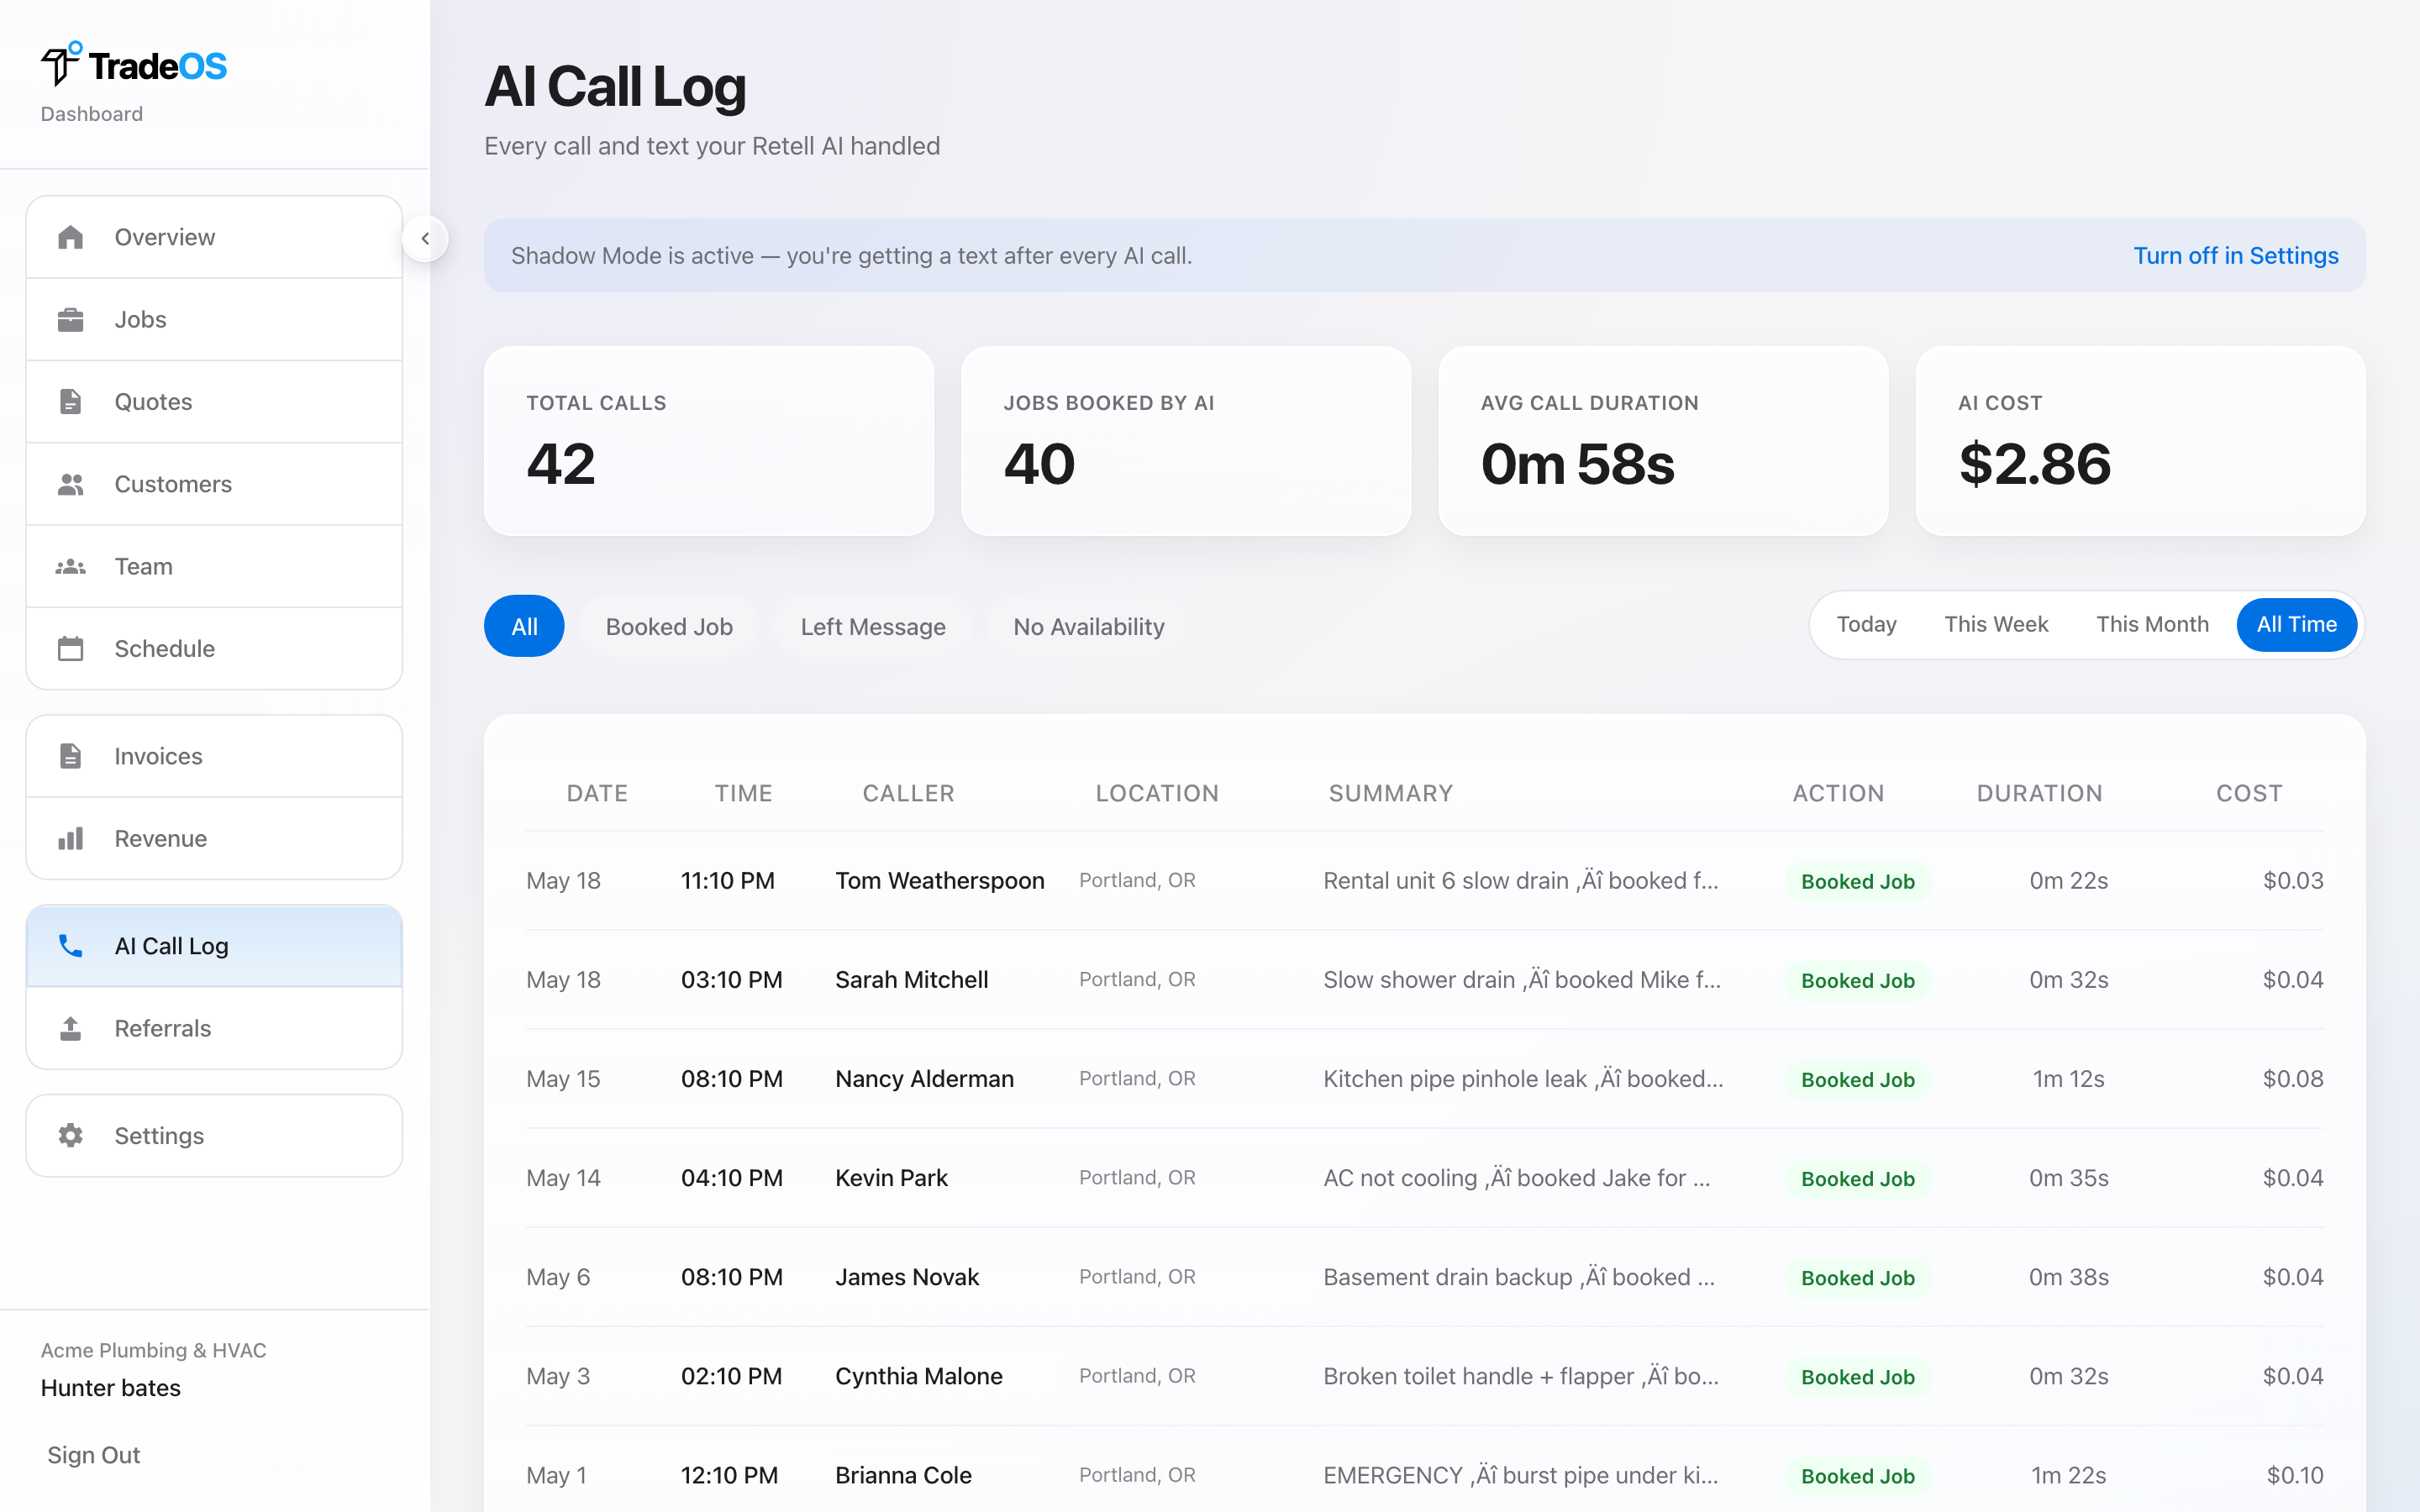Image resolution: width=2420 pixels, height=1512 pixels.
Task: Open the Revenue page
Action: point(214,838)
